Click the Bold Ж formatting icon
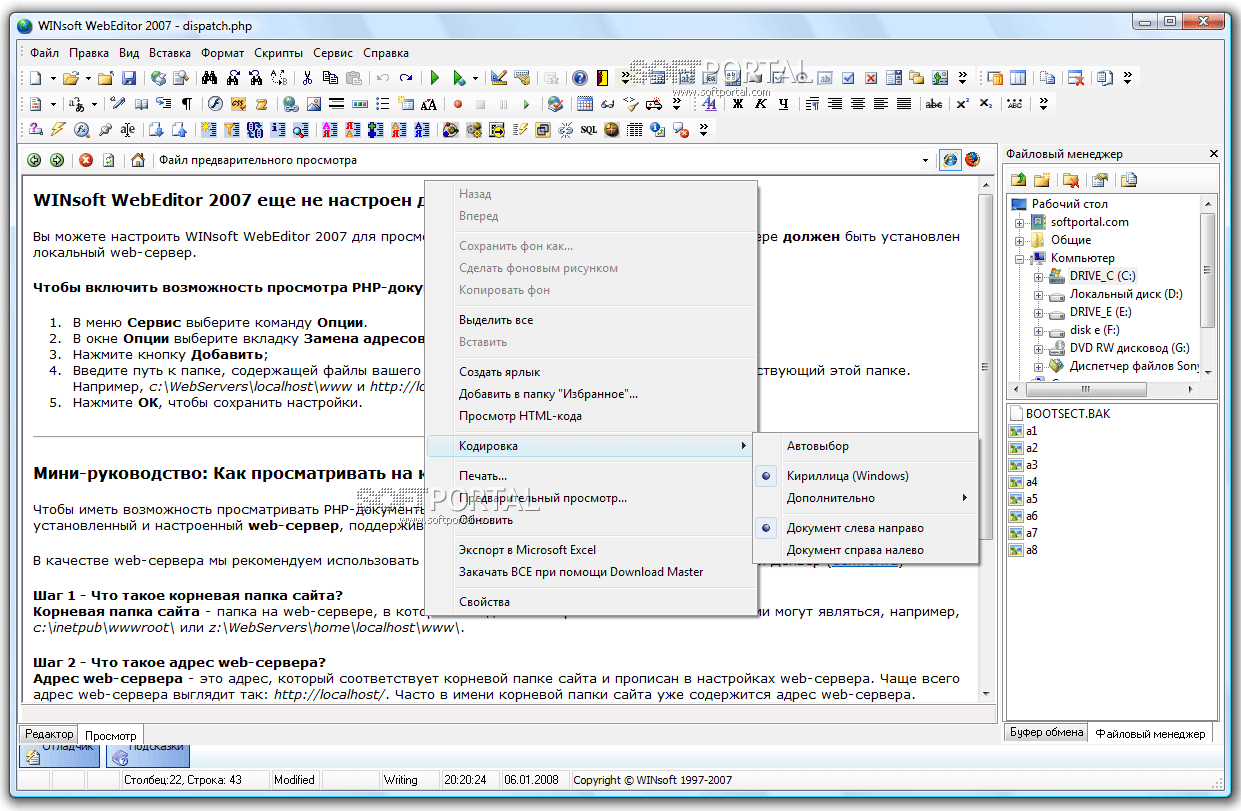The width and height of the screenshot is (1241, 811). point(738,104)
